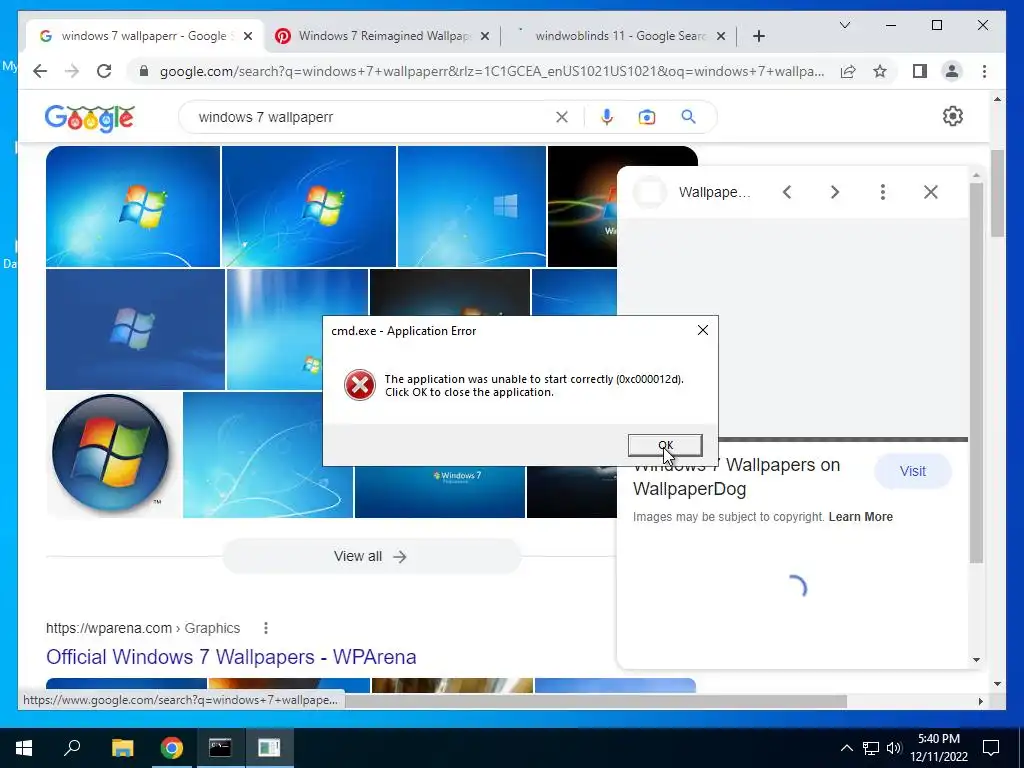Open the first Windows 7 wallpaper thumbnail
The height and width of the screenshot is (768, 1024).
(133, 206)
